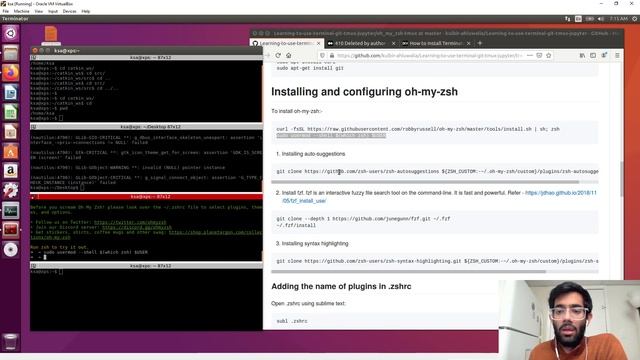Image resolution: width=640 pixels, height=360 pixels.
Task: Open tracking protection shield icon
Action: coord(322,56)
